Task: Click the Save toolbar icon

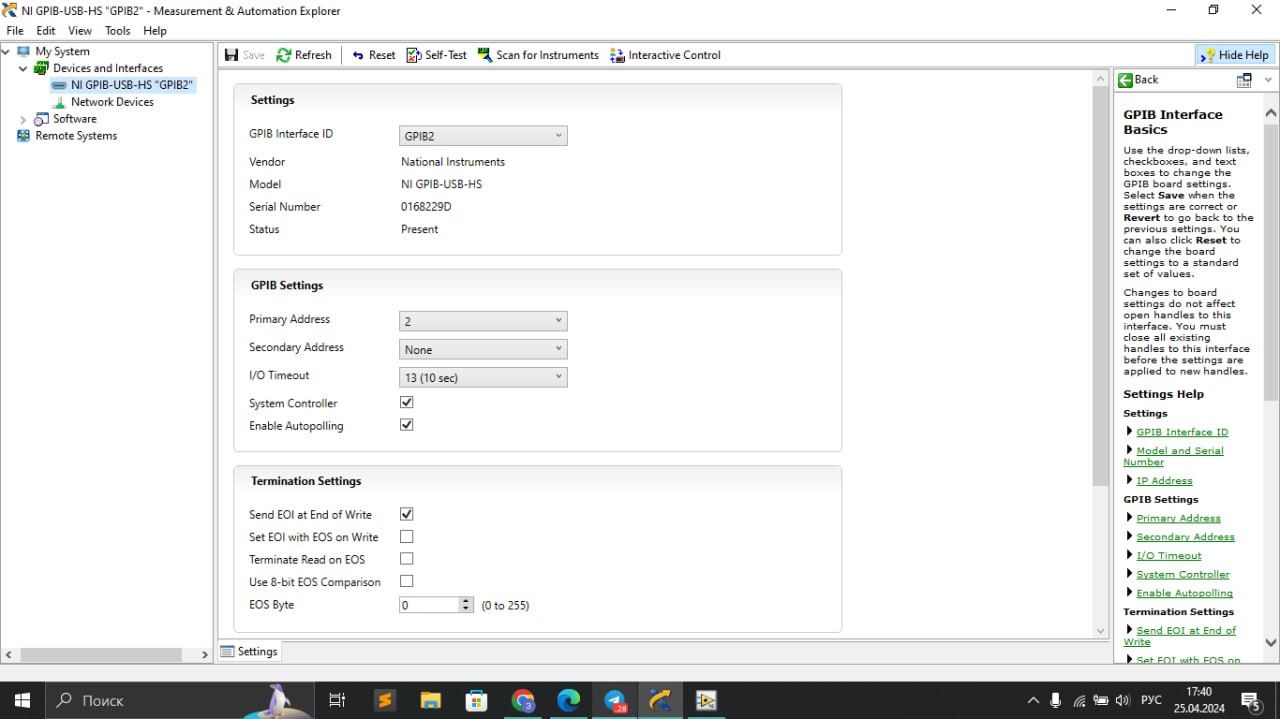Action: pos(243,55)
